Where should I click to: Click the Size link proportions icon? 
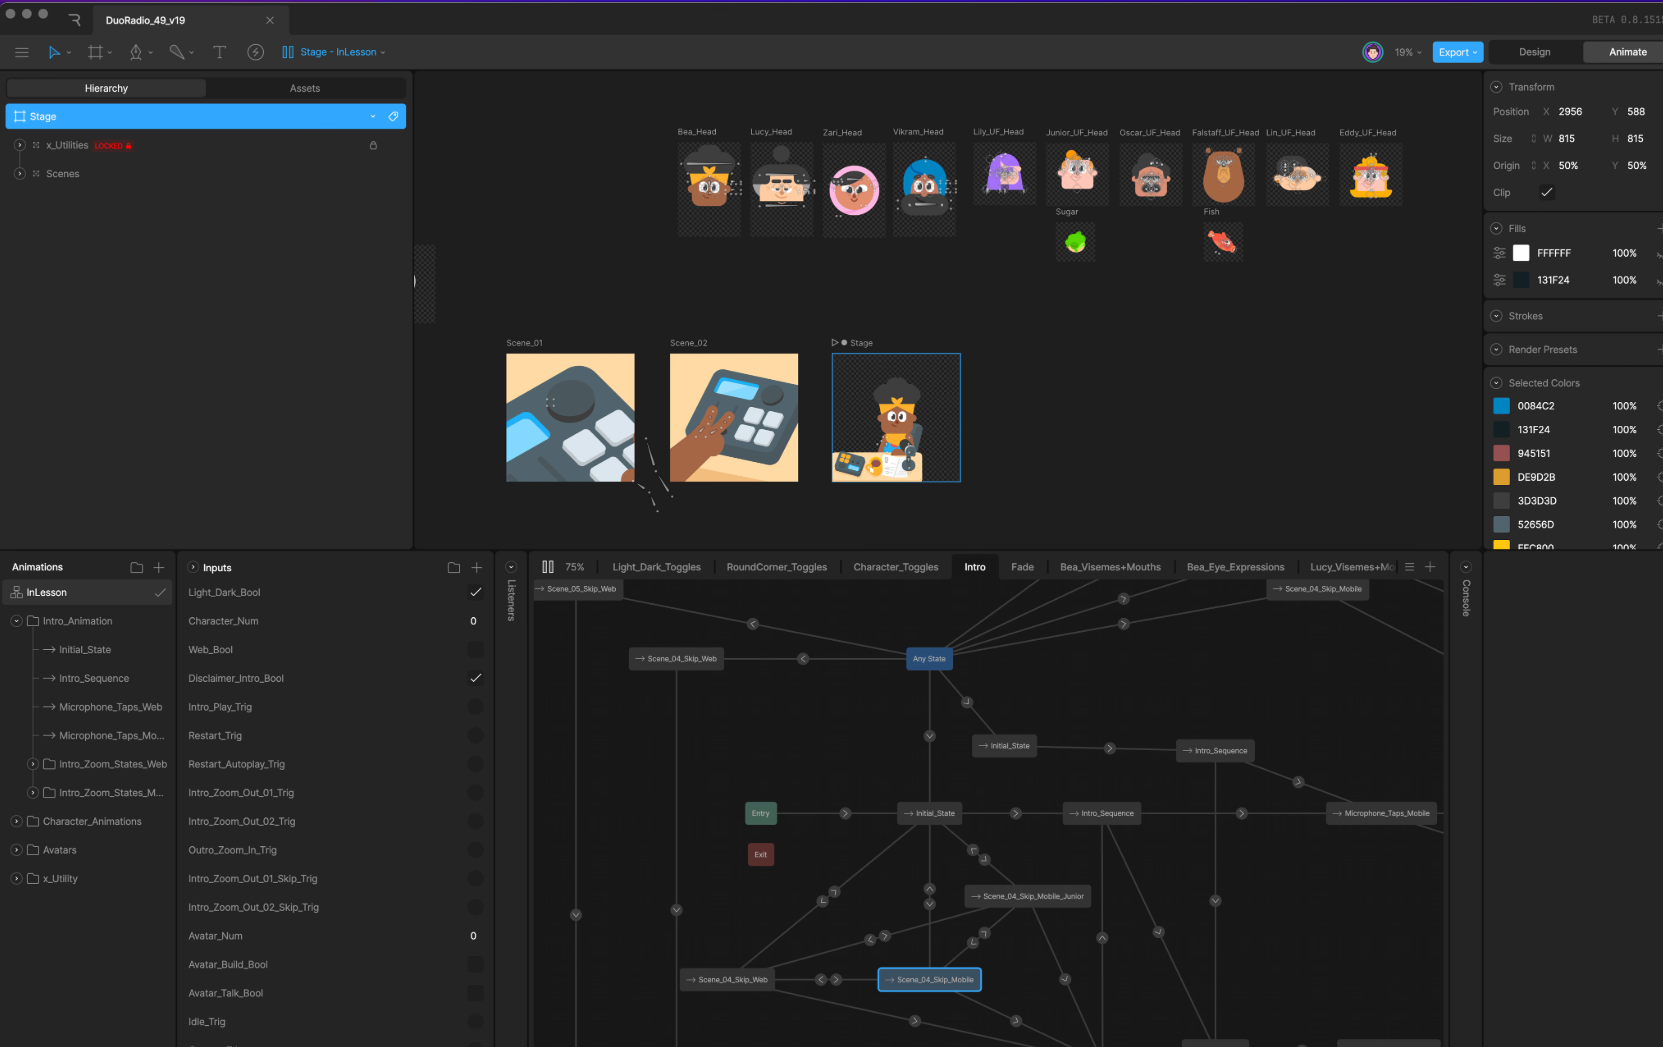coord(1533,139)
